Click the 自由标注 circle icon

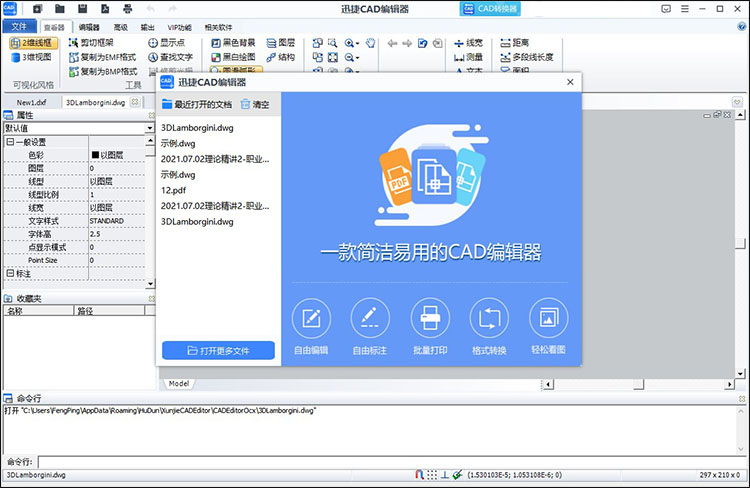tap(370, 318)
